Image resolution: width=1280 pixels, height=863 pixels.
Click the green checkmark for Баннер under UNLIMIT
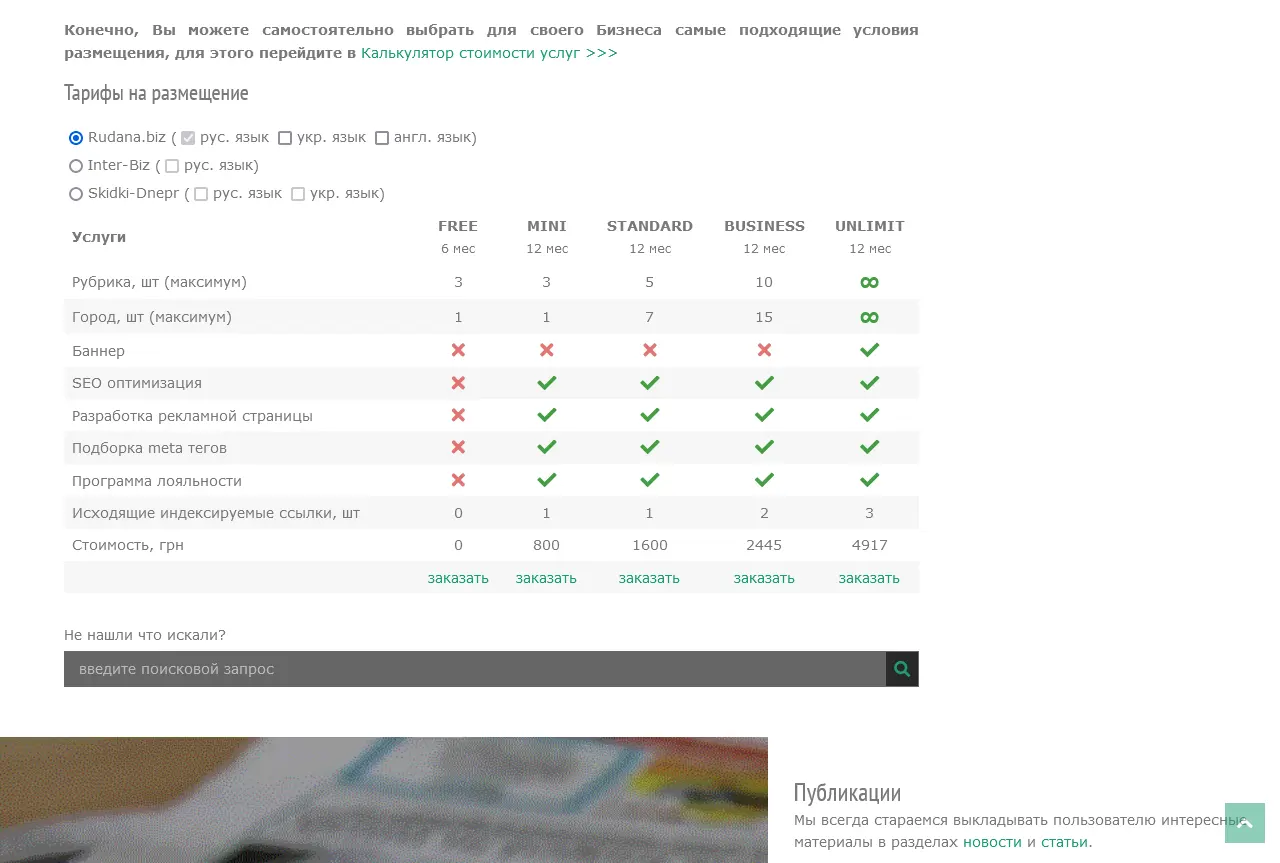(x=869, y=350)
